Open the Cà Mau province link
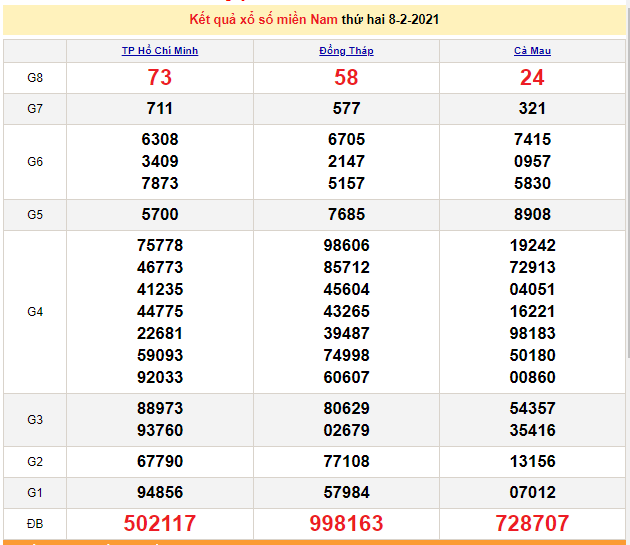630x545 pixels. tap(532, 51)
